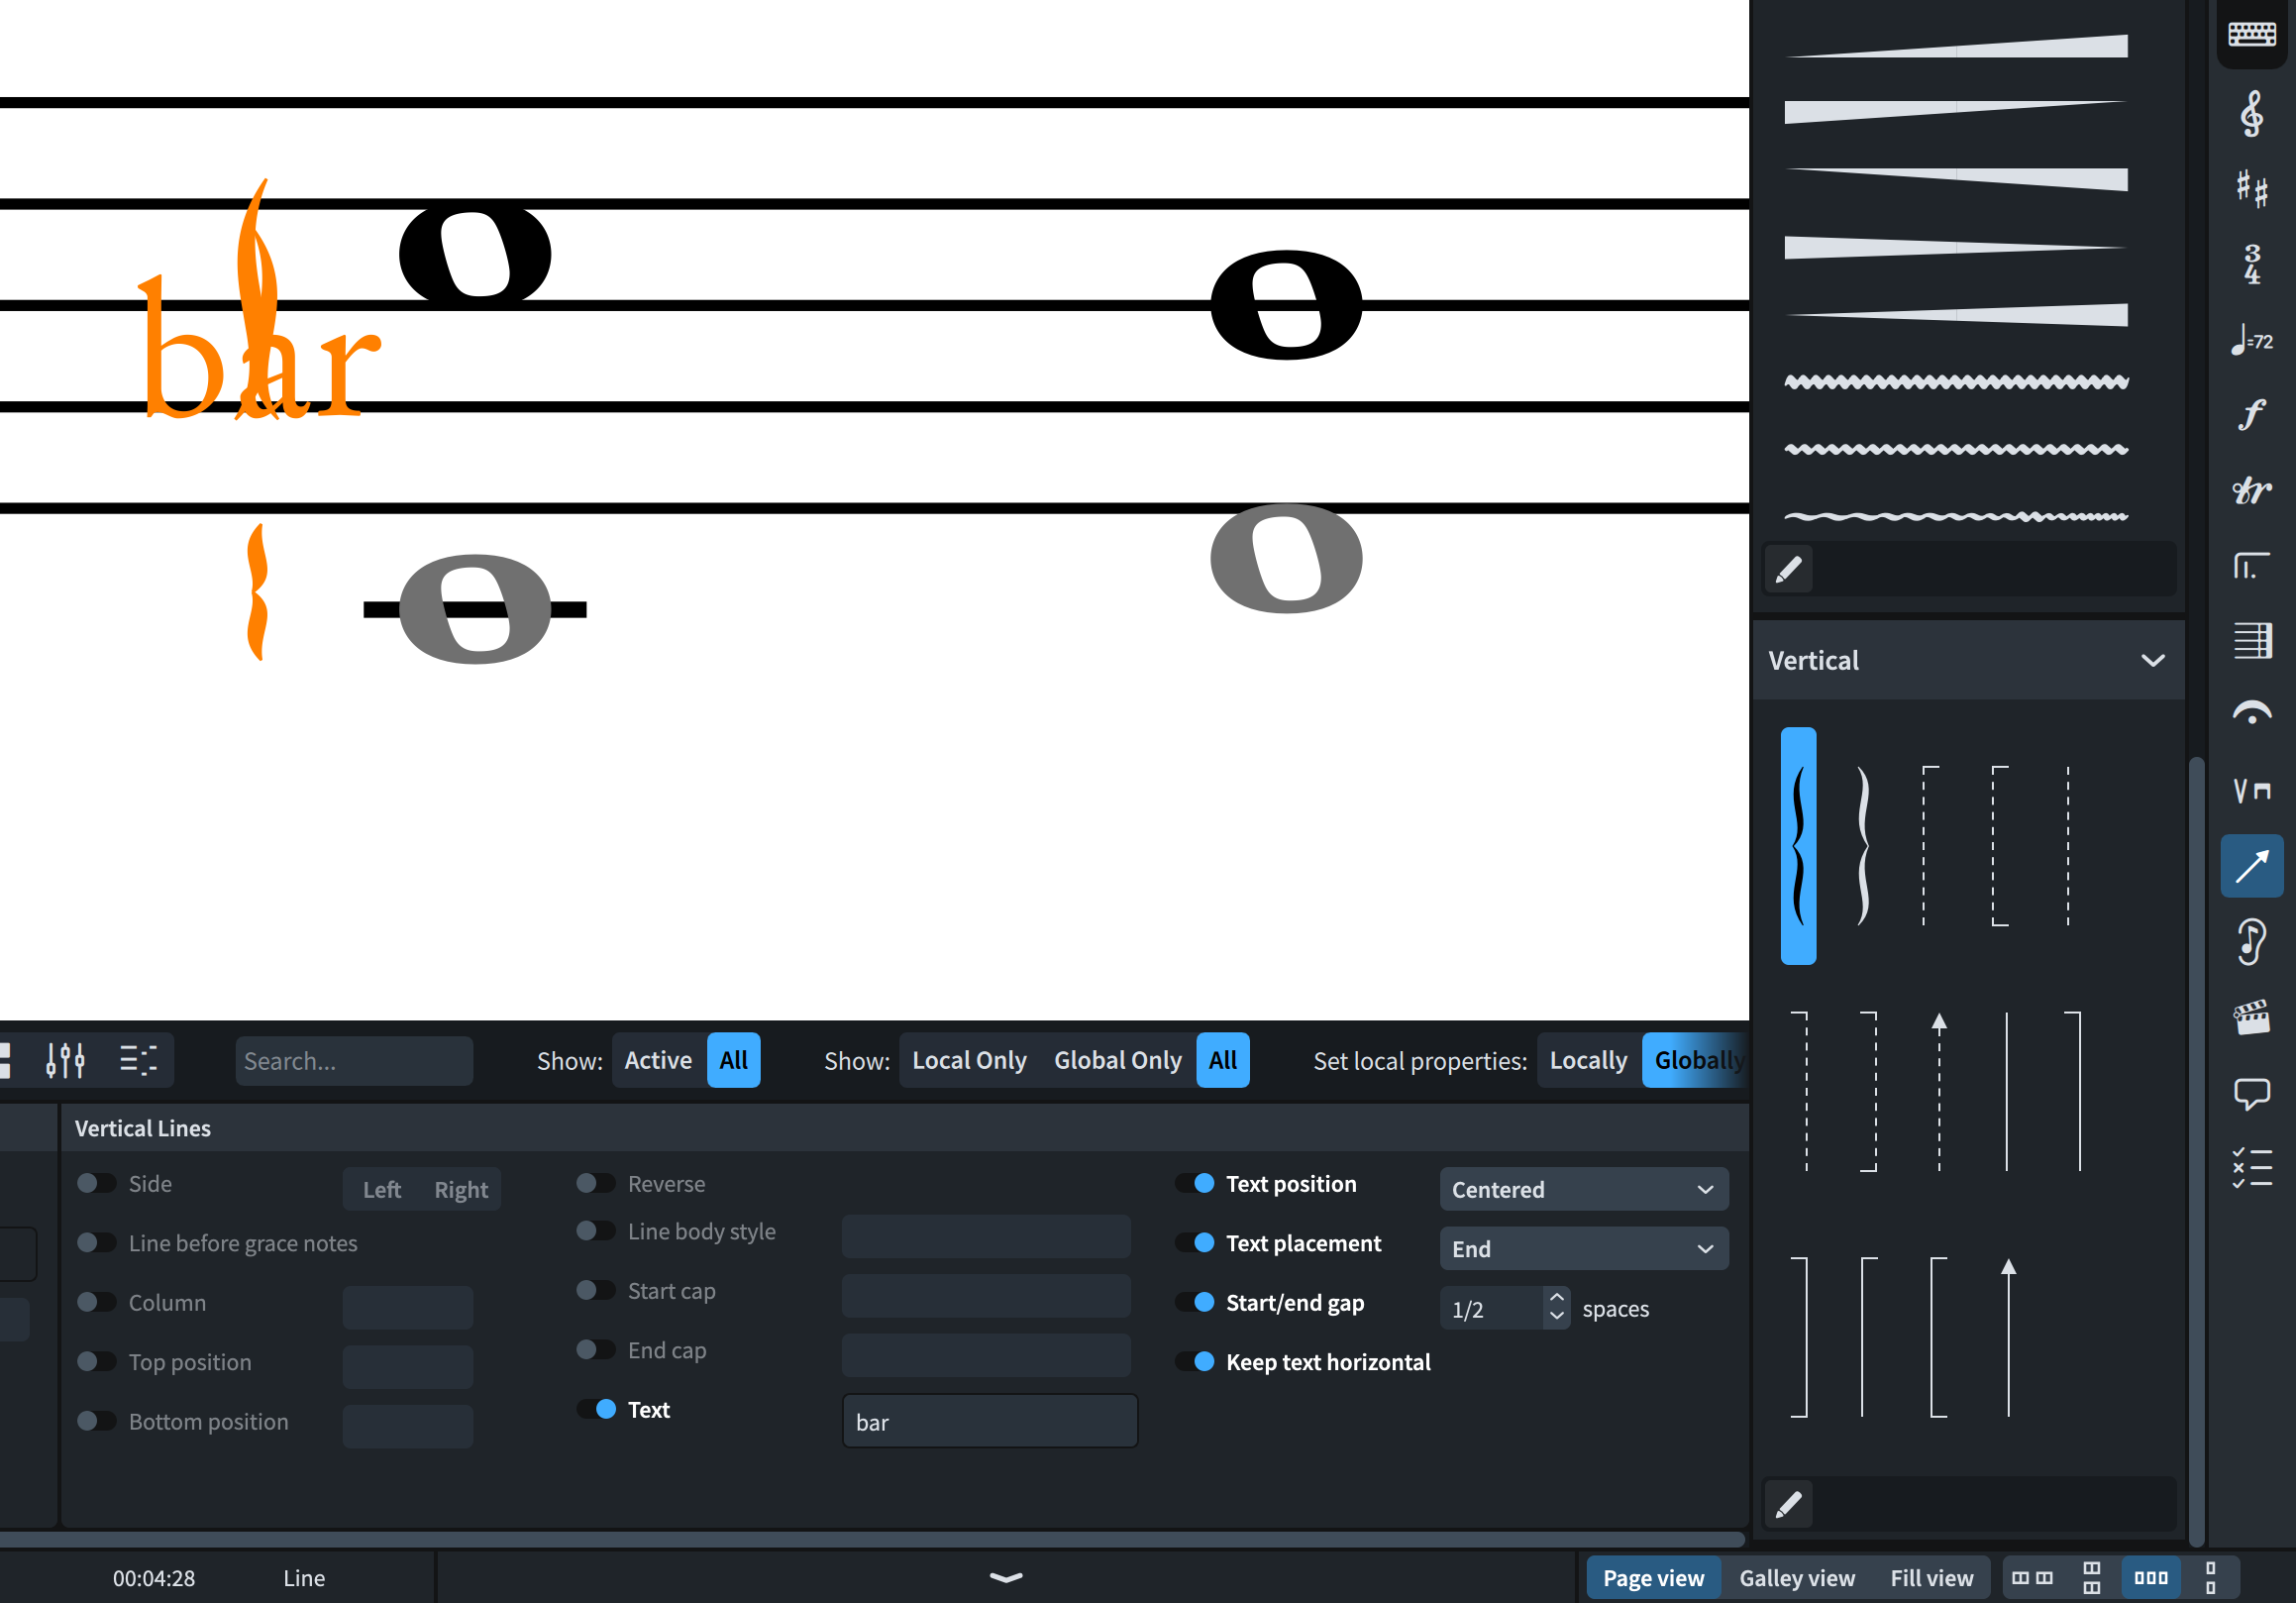Open the Text position Centered dropdown
2296x1603 pixels.
[x=1582, y=1189]
